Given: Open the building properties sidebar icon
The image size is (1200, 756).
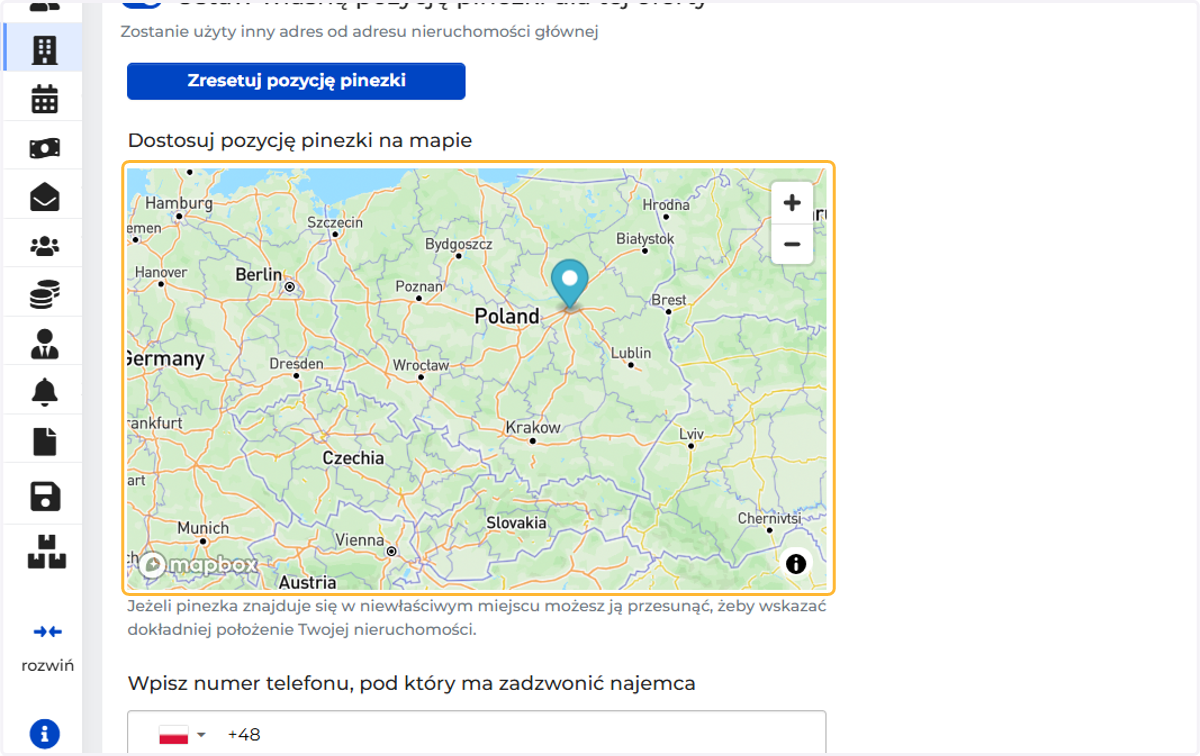Looking at the screenshot, I should tap(44, 50).
